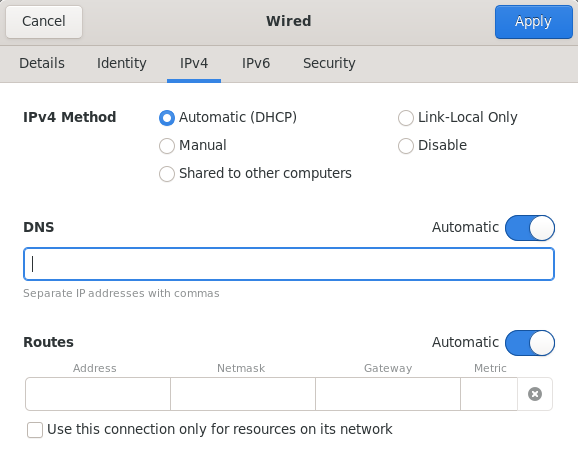The height and width of the screenshot is (473, 578).
Task: Focus the DNS addresses input field
Action: point(289,264)
